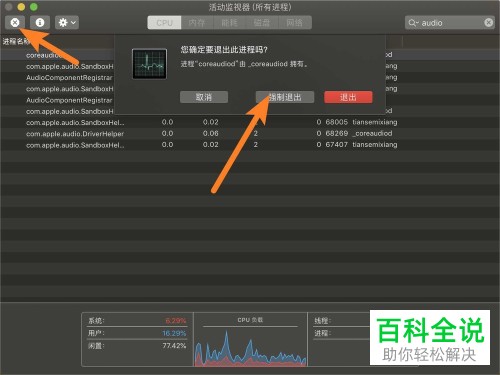This screenshot has height=375, width=500.
Task: Click the _coreaudiod user cell of the DriverHelper row
Action: click(x=372, y=133)
